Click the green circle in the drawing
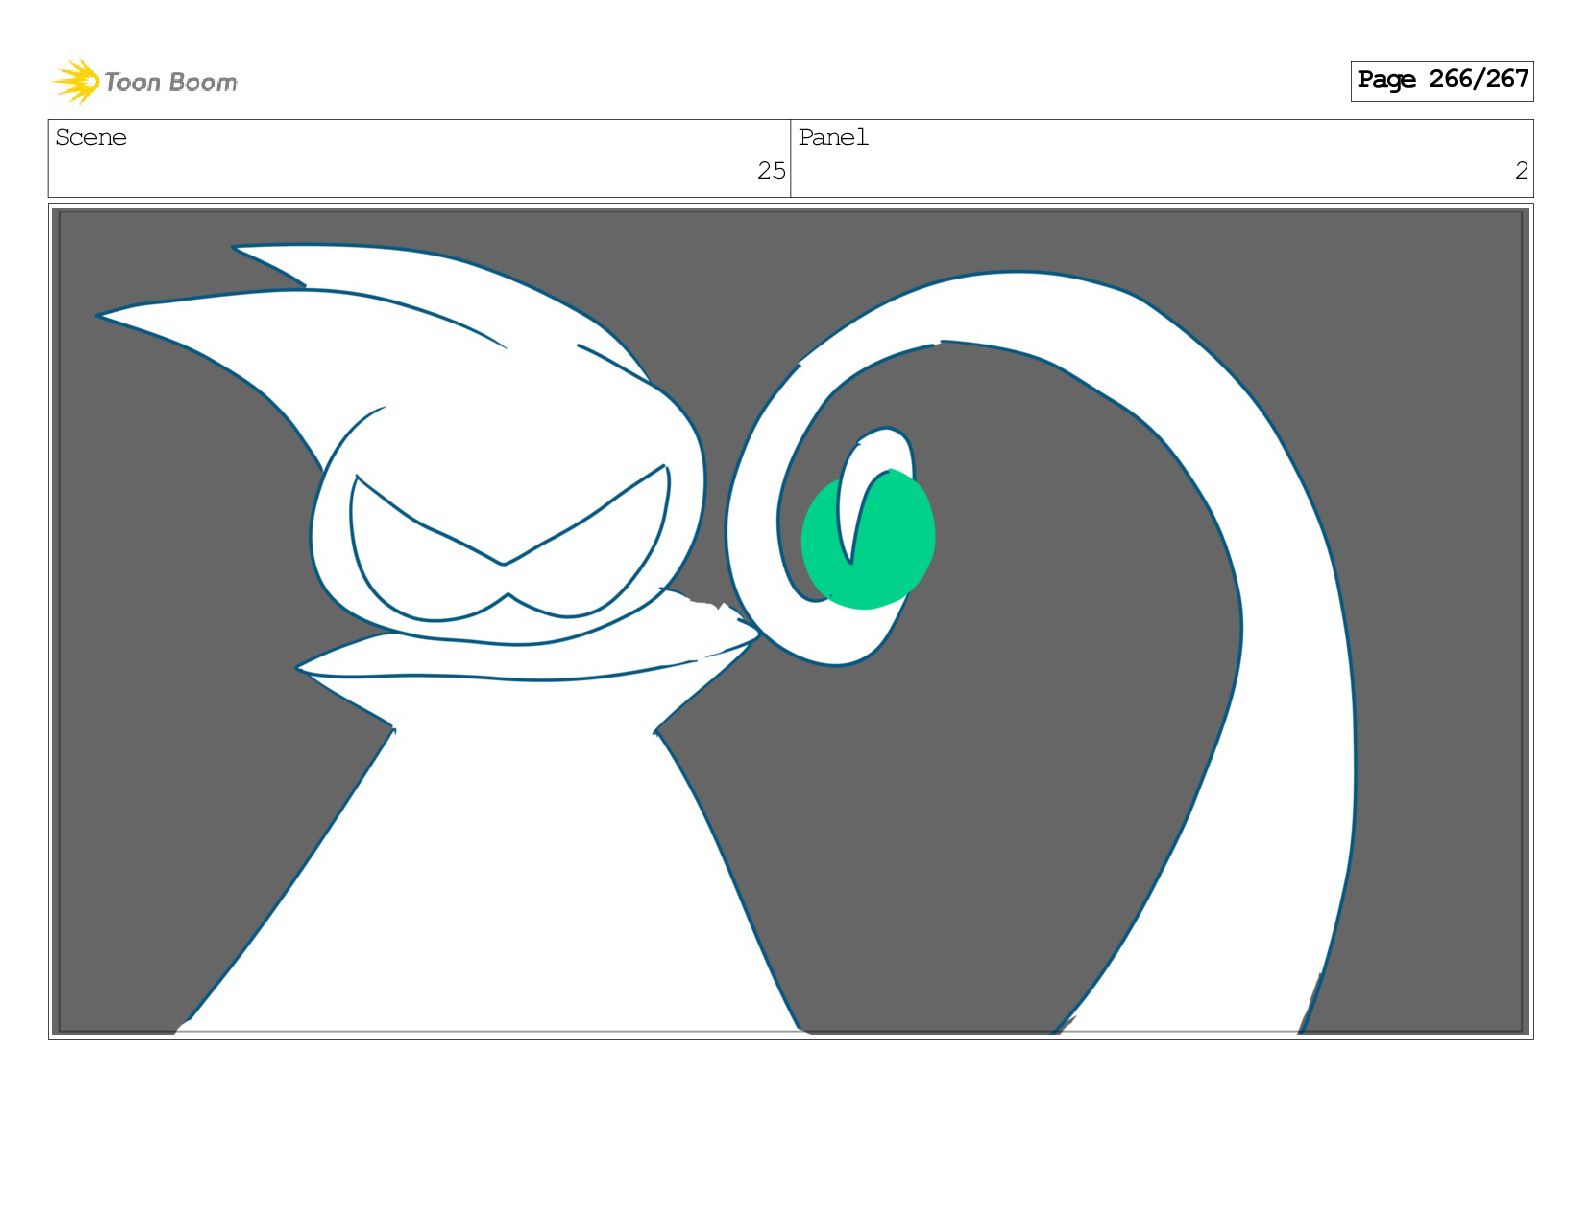 pyautogui.click(x=868, y=540)
